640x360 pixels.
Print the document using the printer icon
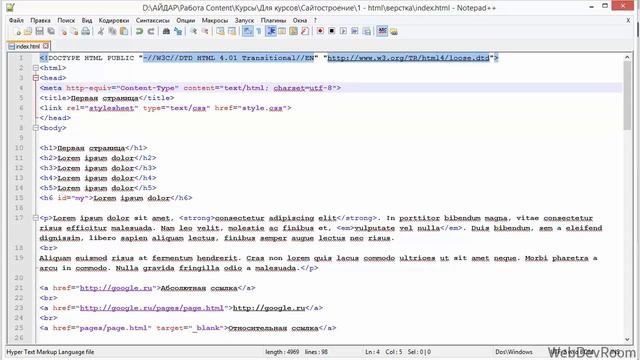click(x=85, y=31)
